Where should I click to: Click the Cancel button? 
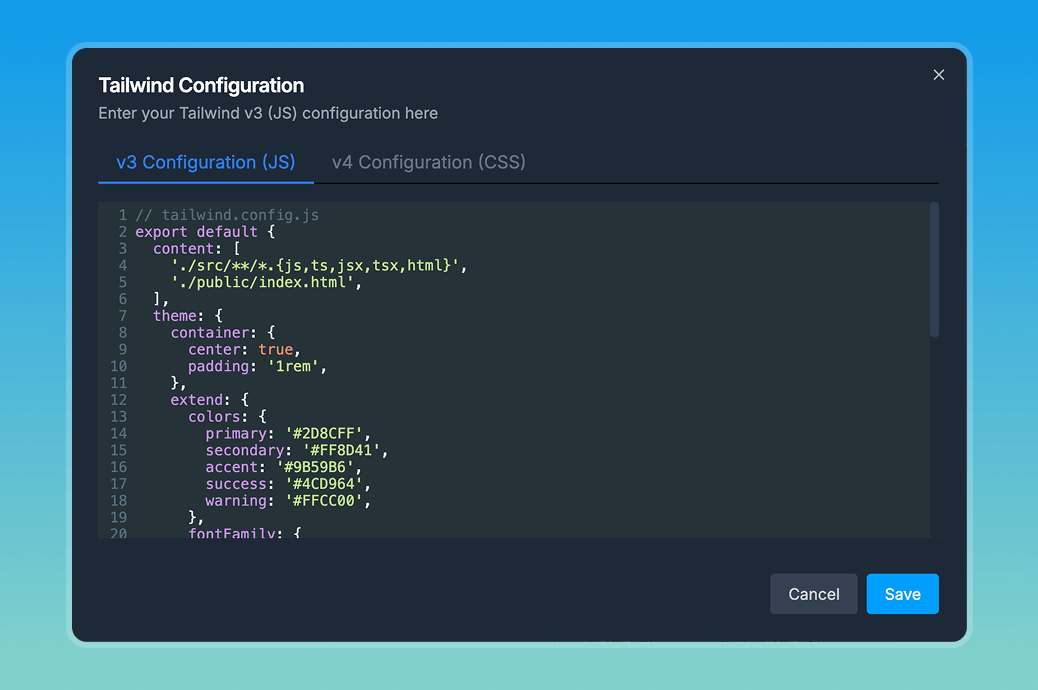[814, 594]
